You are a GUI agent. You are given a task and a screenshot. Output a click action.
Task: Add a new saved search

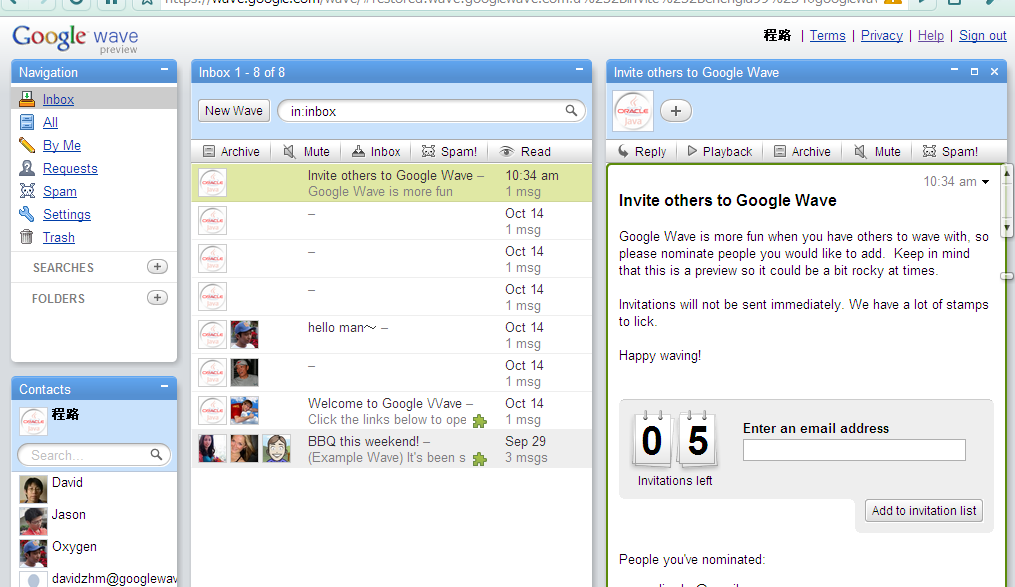click(157, 267)
